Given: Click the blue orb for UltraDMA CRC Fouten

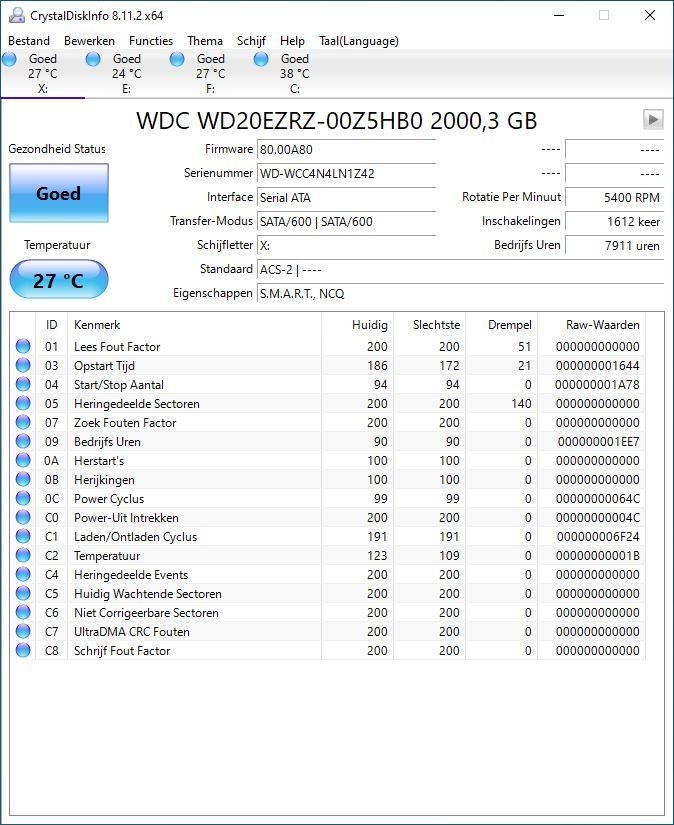Looking at the screenshot, I should [23, 631].
